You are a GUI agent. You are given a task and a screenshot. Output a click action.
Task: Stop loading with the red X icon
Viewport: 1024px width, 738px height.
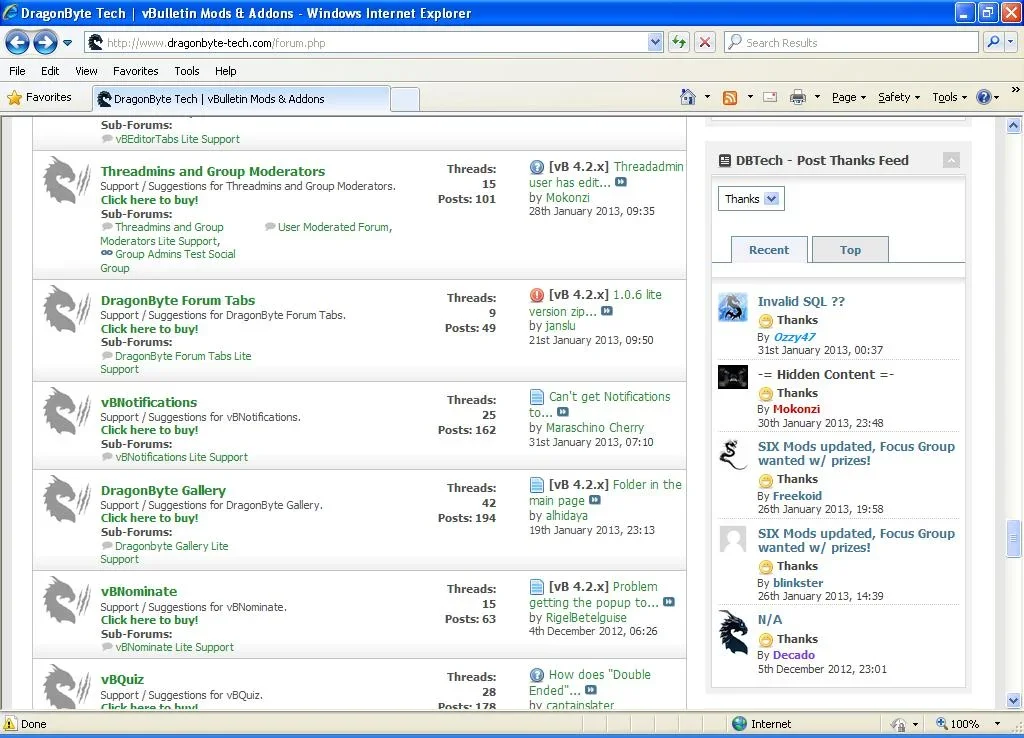[705, 42]
